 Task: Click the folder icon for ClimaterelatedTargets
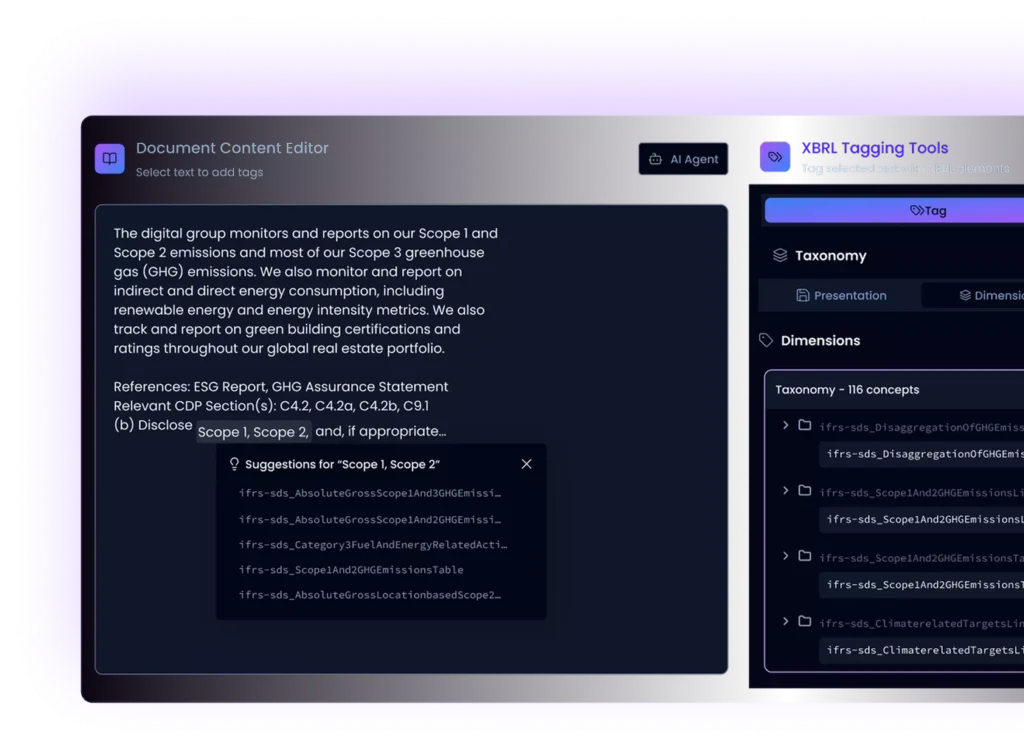coord(805,622)
